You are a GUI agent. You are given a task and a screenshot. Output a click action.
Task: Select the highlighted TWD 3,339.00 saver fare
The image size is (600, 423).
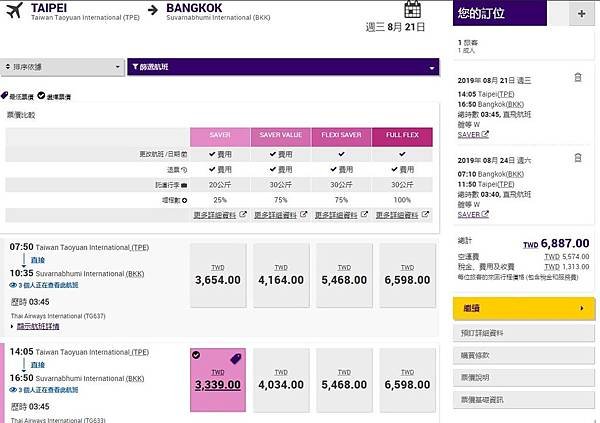point(218,380)
